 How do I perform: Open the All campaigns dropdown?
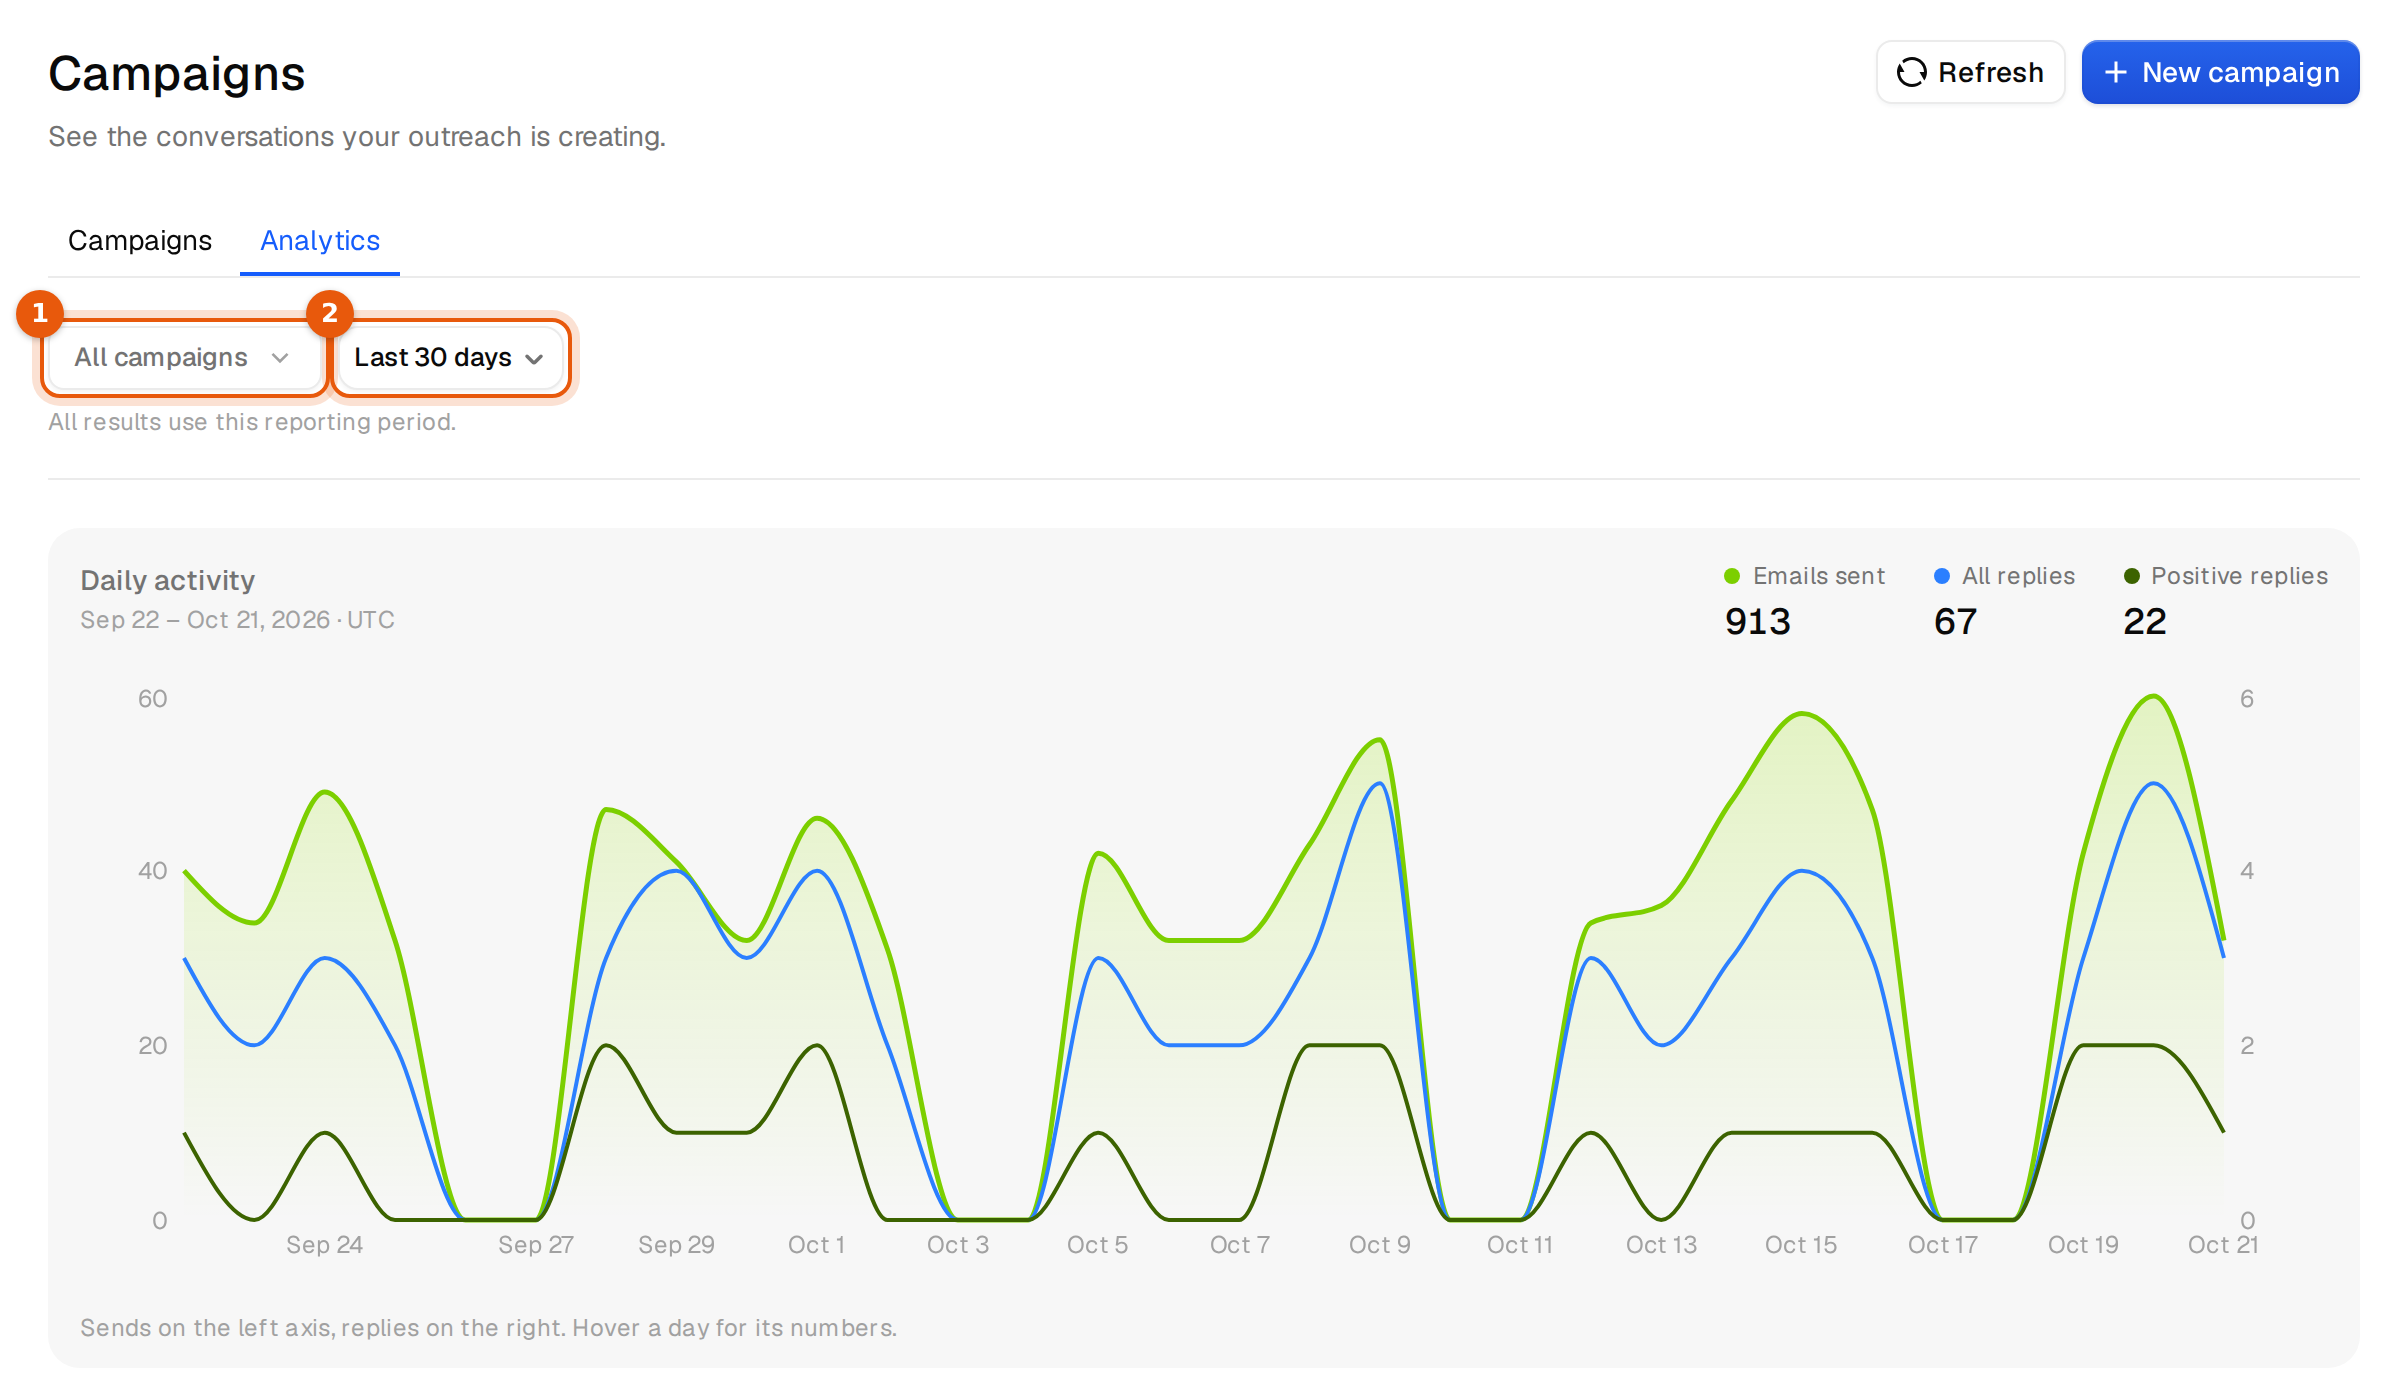183,357
